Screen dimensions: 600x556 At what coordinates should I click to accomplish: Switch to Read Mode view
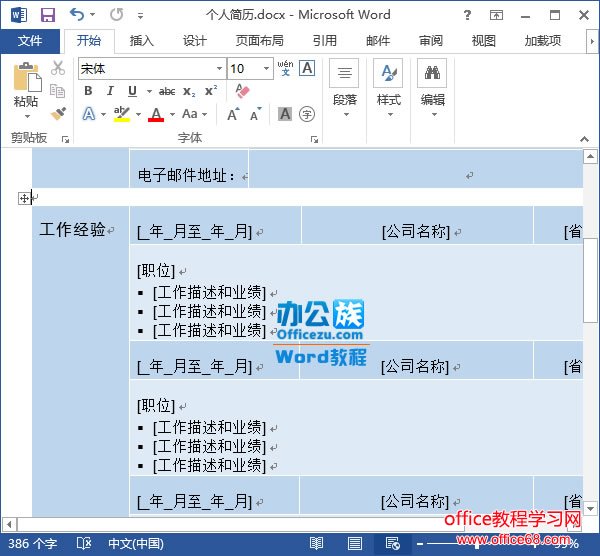[316, 543]
